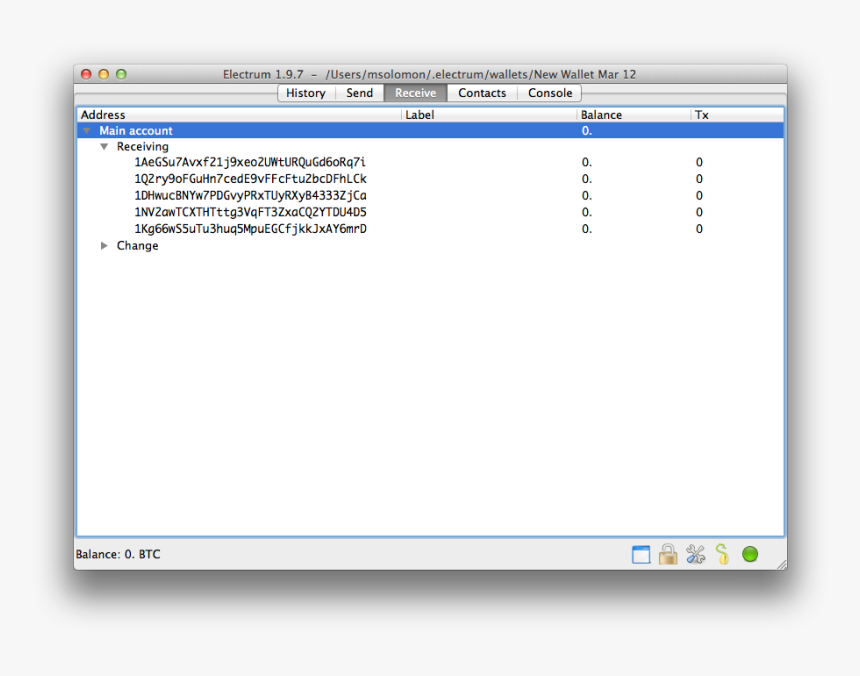The image size is (860, 676).
Task: Select the Change tree item label
Action: click(137, 246)
